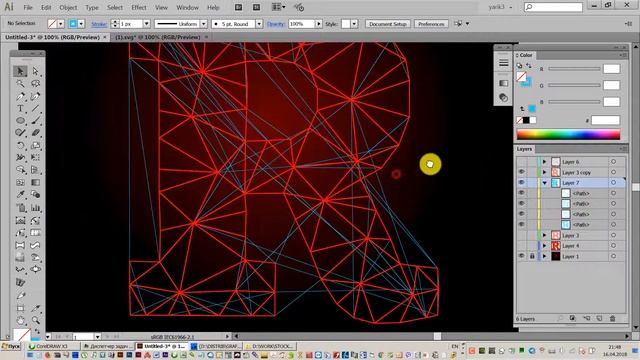Show Layer 3 via visibility box
Image resolution: width=640 pixels, height=360 pixels.
tap(522, 236)
